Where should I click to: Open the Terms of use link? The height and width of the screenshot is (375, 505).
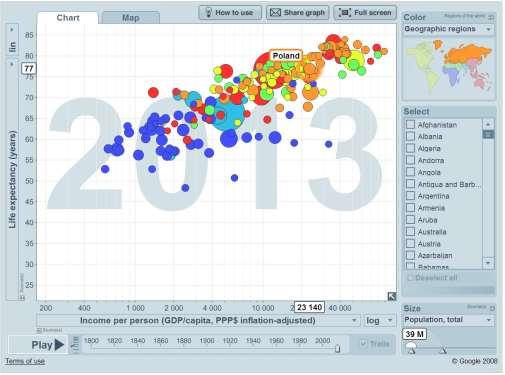coord(25,361)
